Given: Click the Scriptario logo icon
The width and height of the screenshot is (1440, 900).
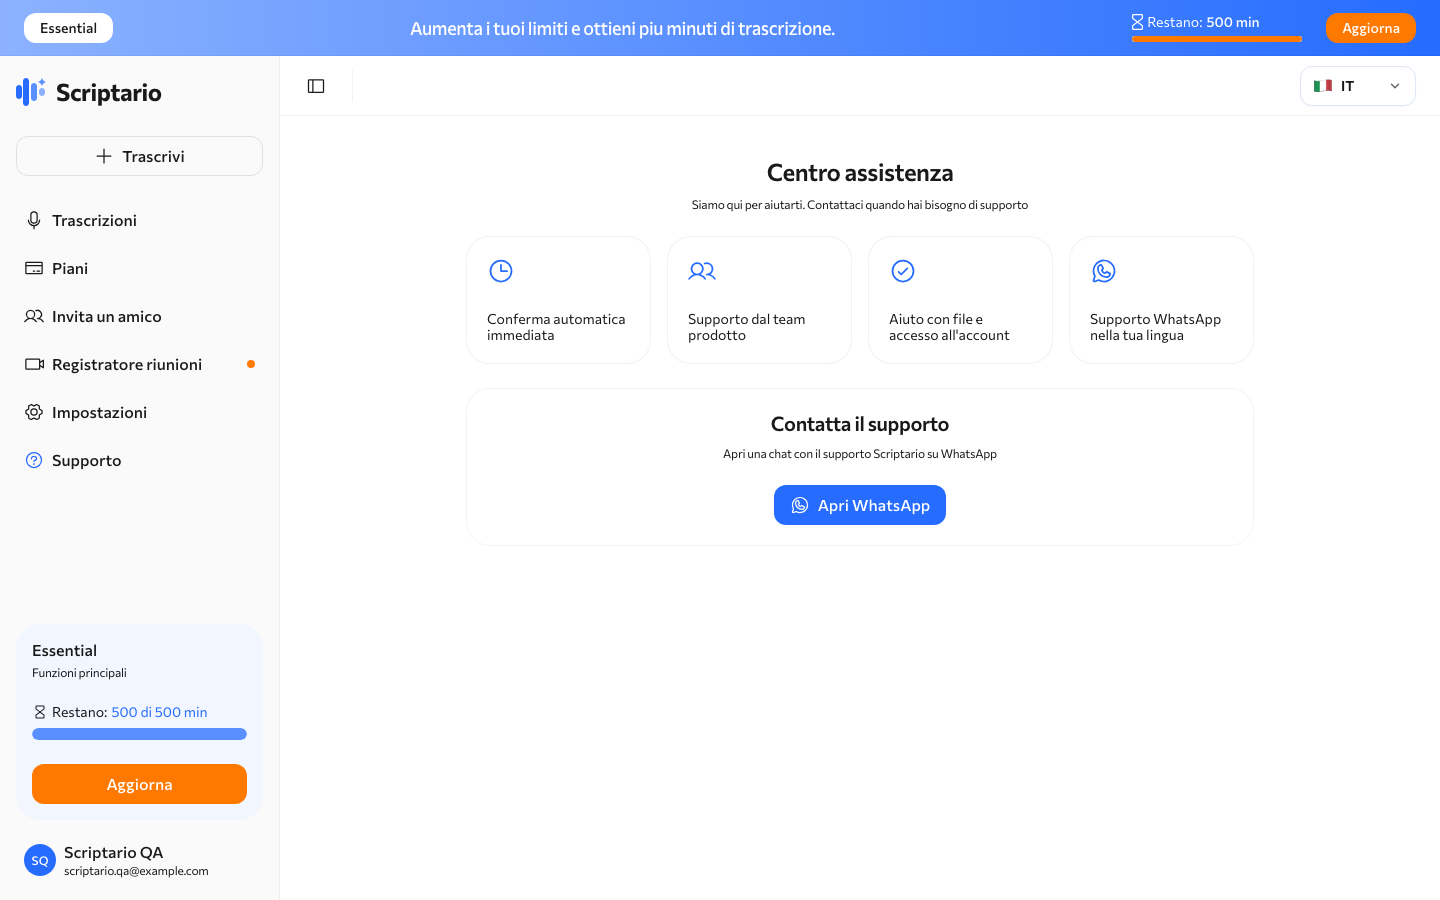Looking at the screenshot, I should click(x=31, y=92).
